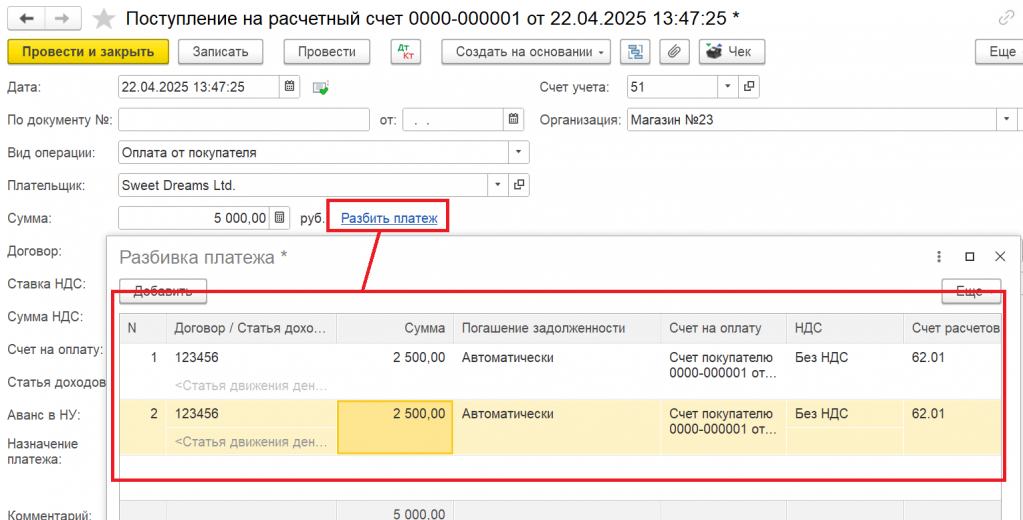Image resolution: width=1023 pixels, height=520 pixels.
Task: Expand the Организация dropdown
Action: [x=1007, y=120]
